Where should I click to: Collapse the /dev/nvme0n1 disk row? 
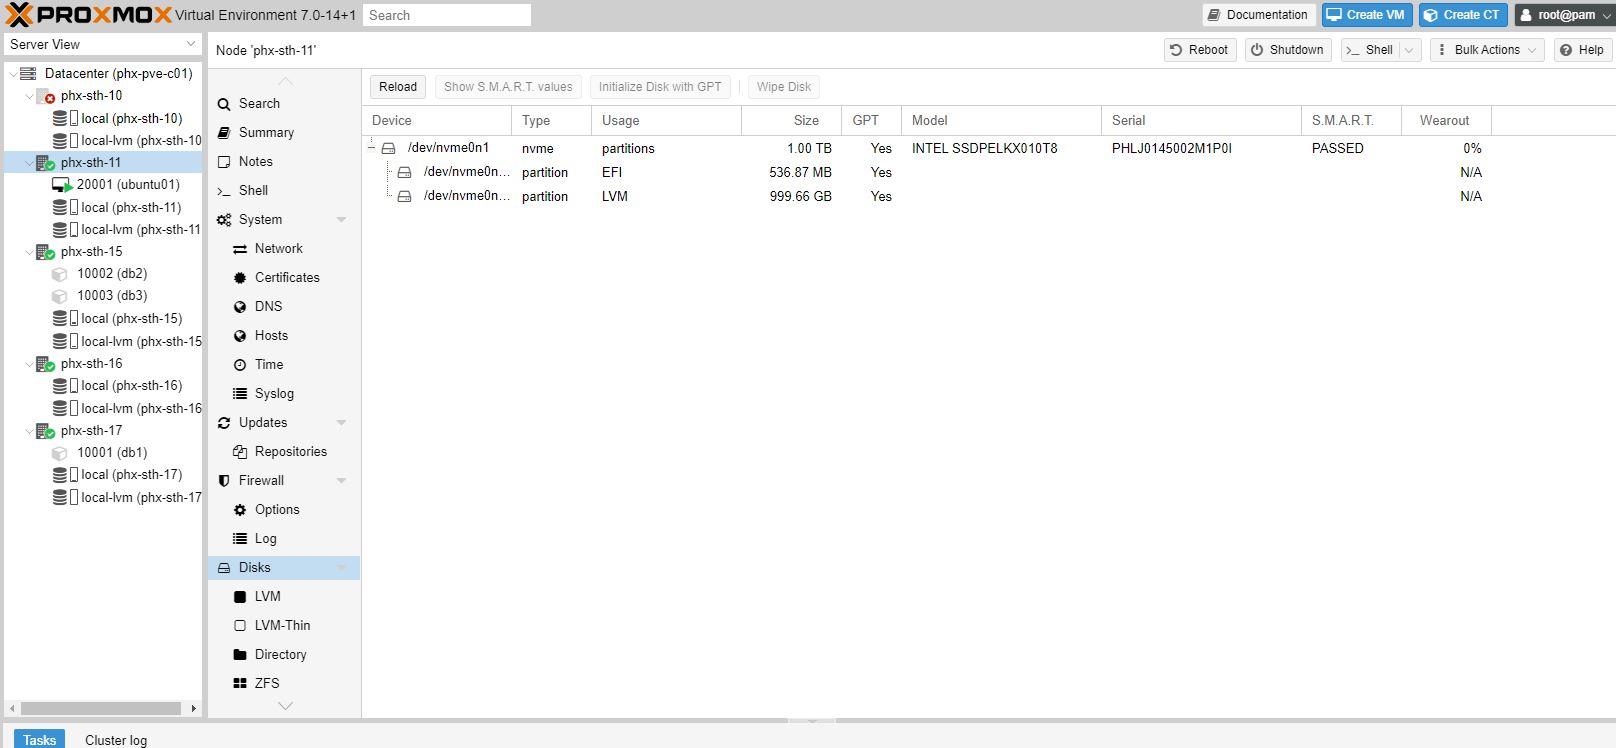[372, 148]
